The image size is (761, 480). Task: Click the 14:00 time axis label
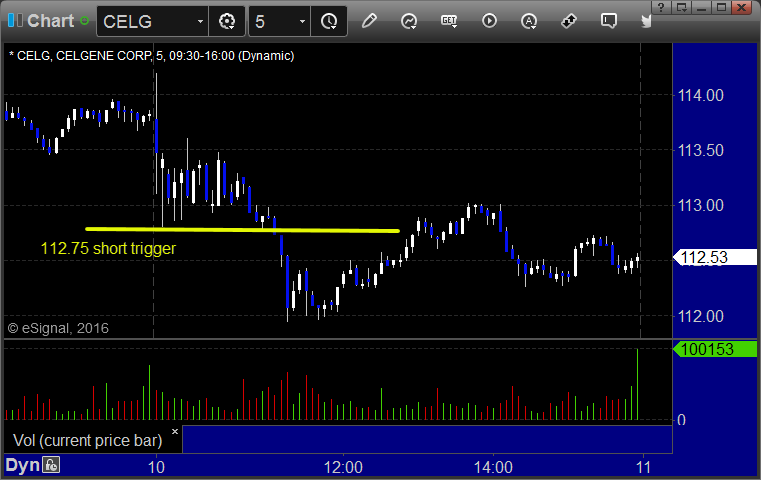click(493, 467)
